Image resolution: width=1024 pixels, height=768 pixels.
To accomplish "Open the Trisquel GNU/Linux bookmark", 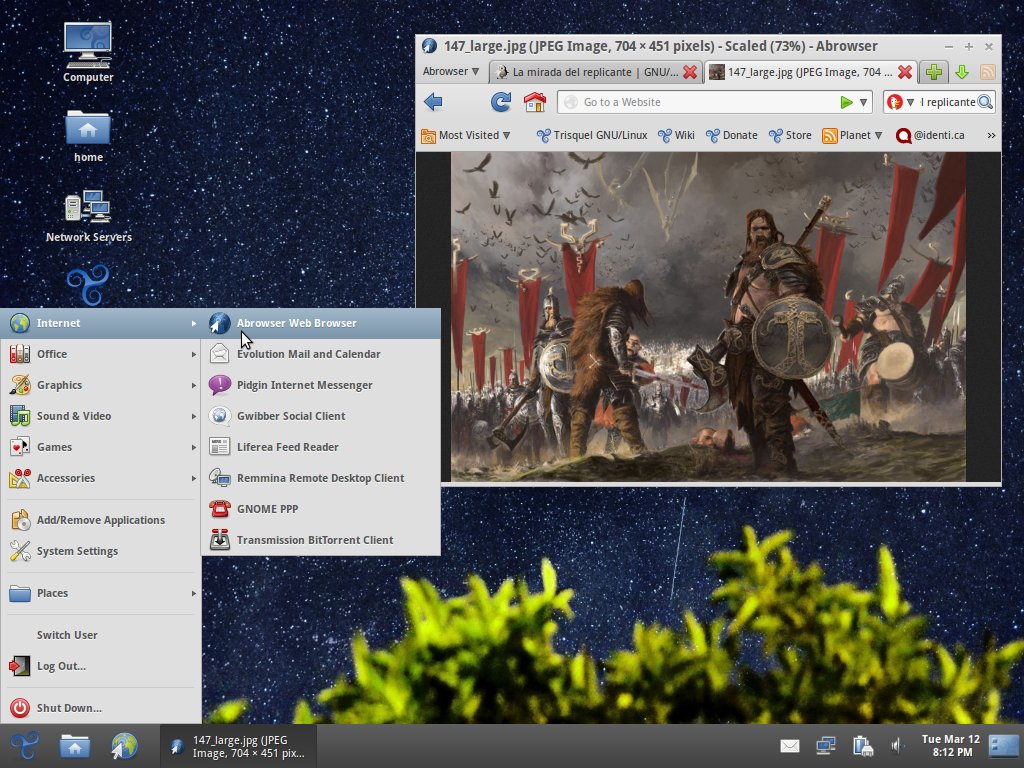I will 592,135.
